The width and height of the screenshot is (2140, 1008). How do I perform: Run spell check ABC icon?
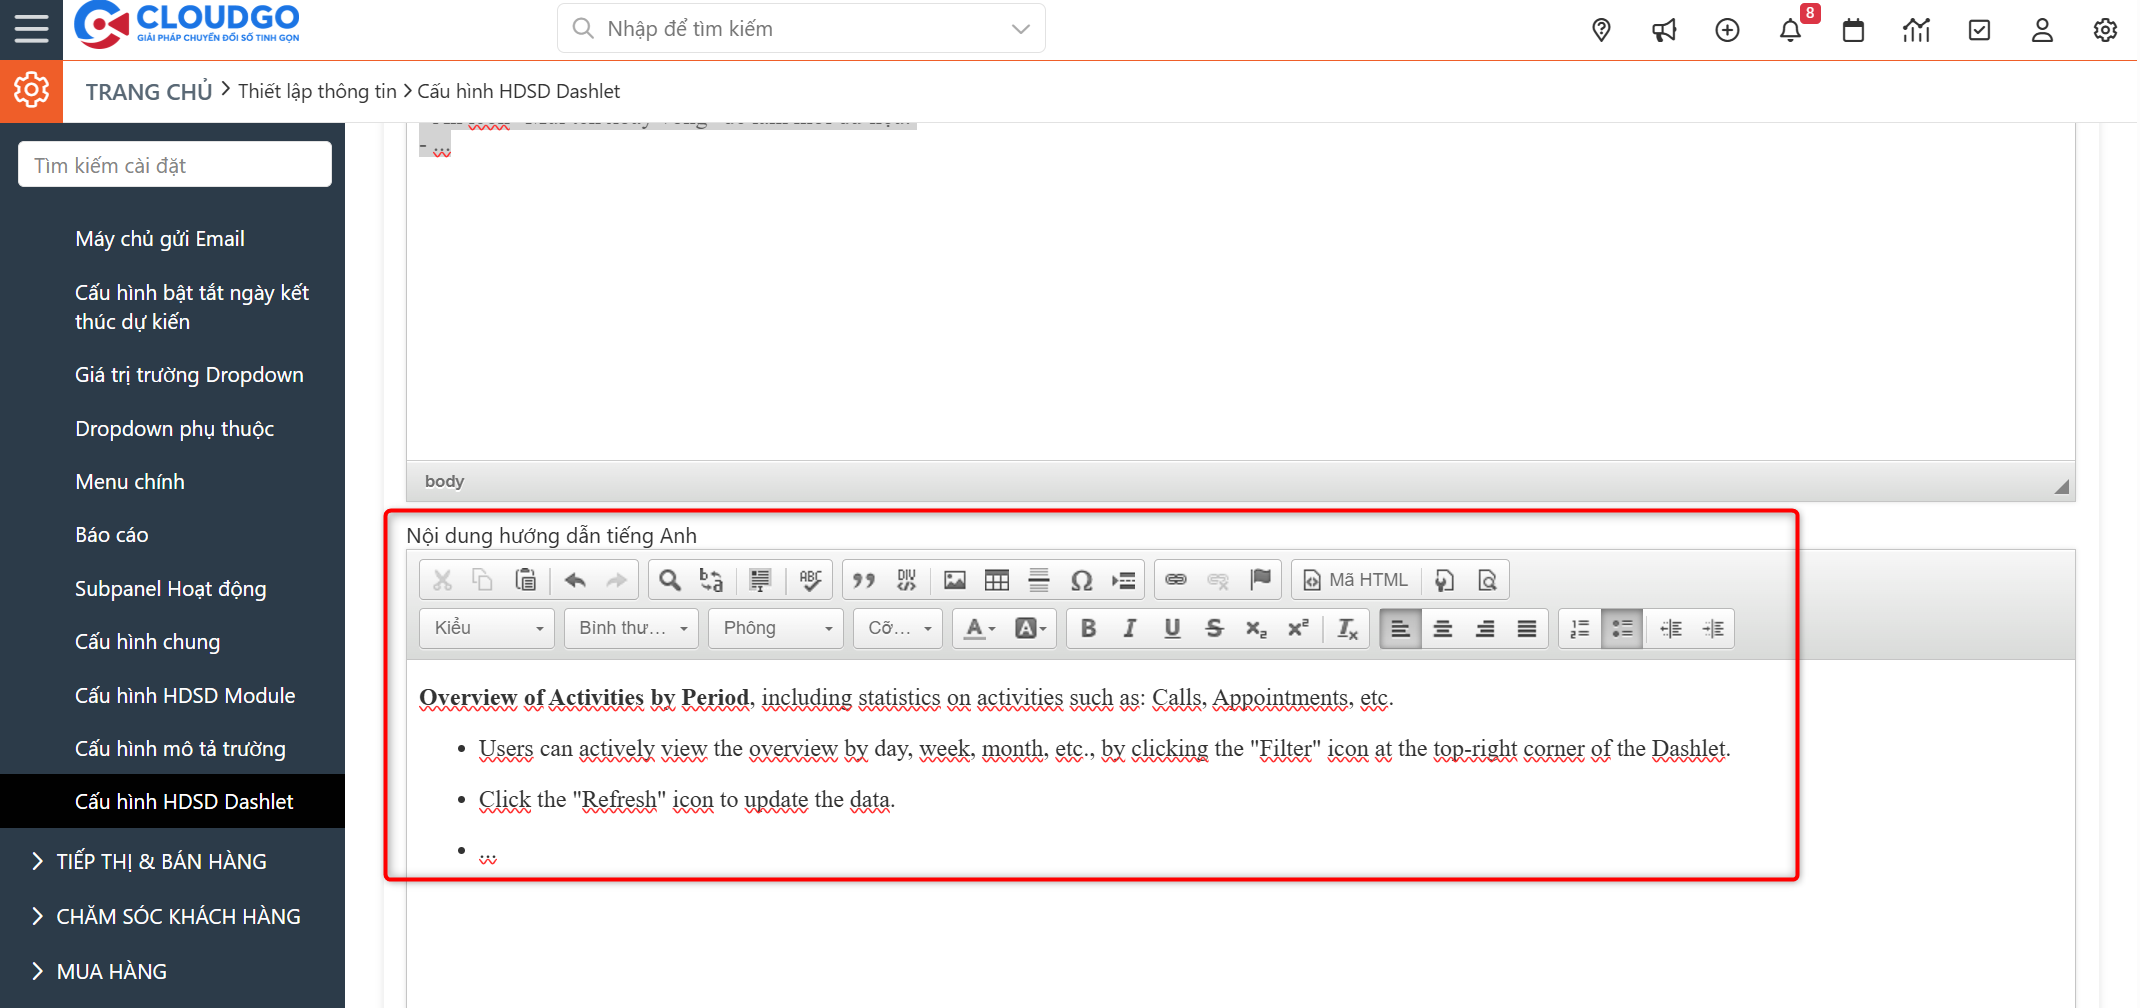coord(810,580)
